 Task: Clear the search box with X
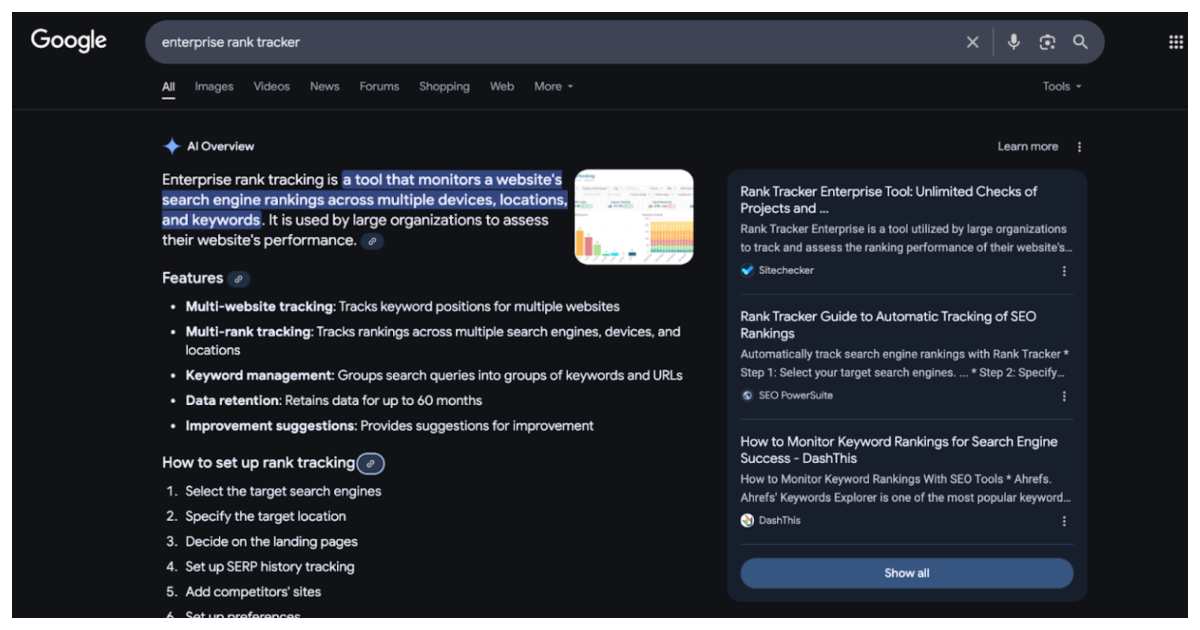click(x=972, y=42)
